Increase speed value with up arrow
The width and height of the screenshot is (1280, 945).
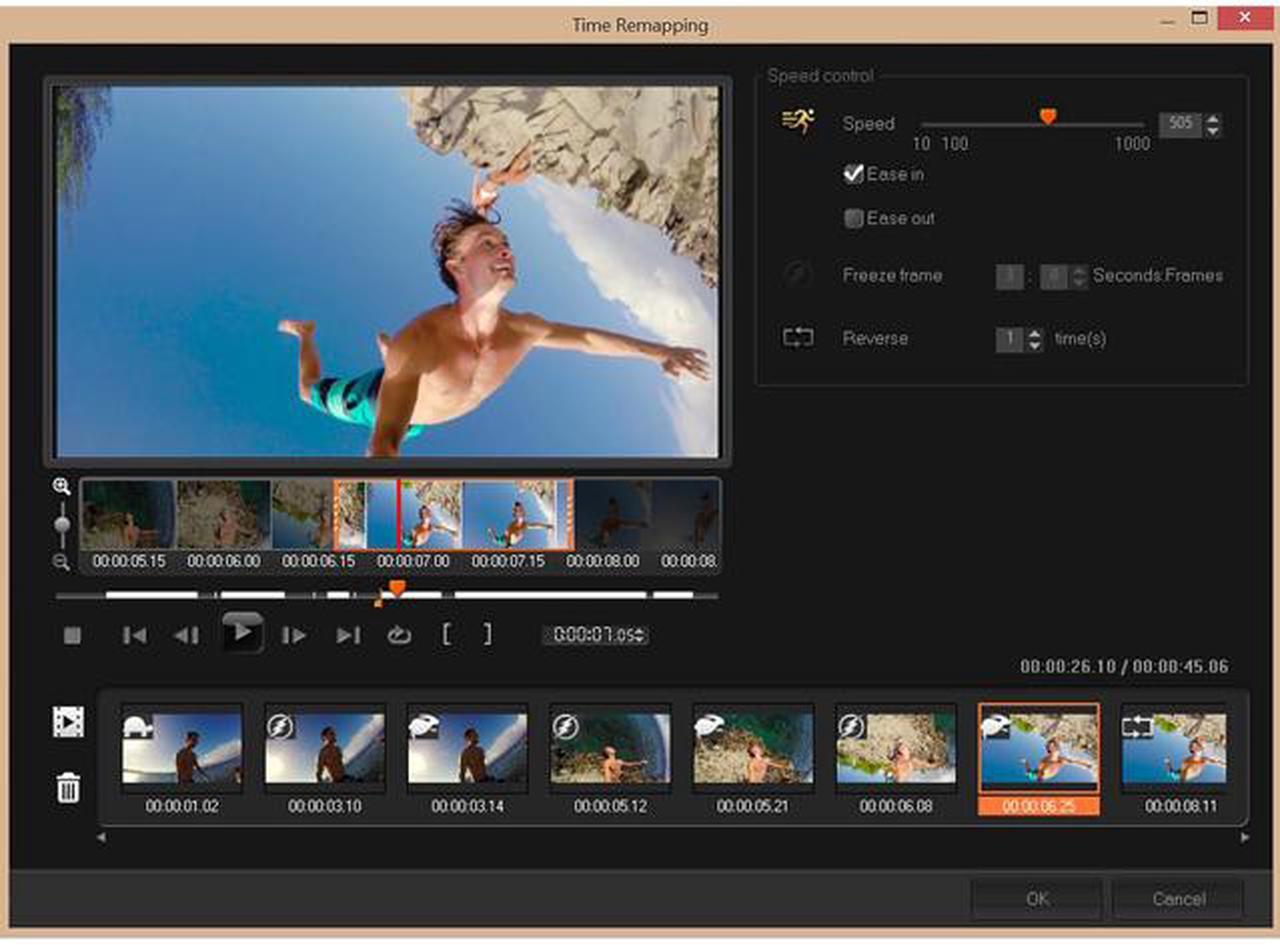coord(1213,118)
